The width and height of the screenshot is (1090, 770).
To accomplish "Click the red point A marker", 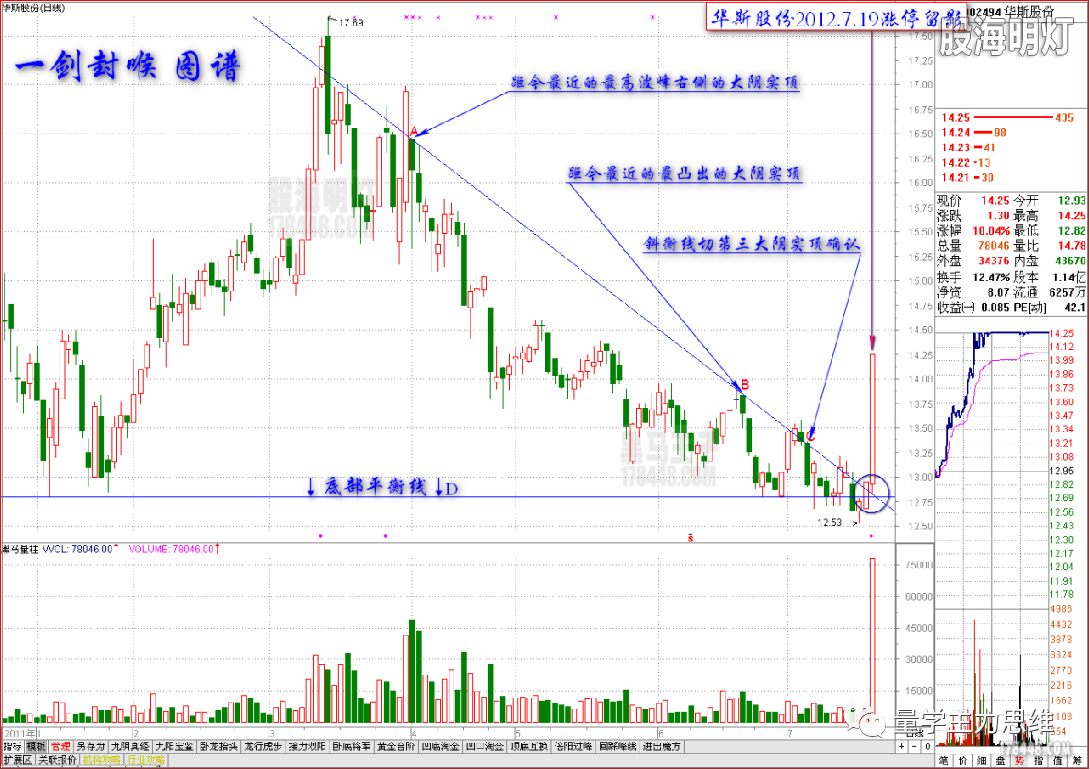I will [413, 131].
